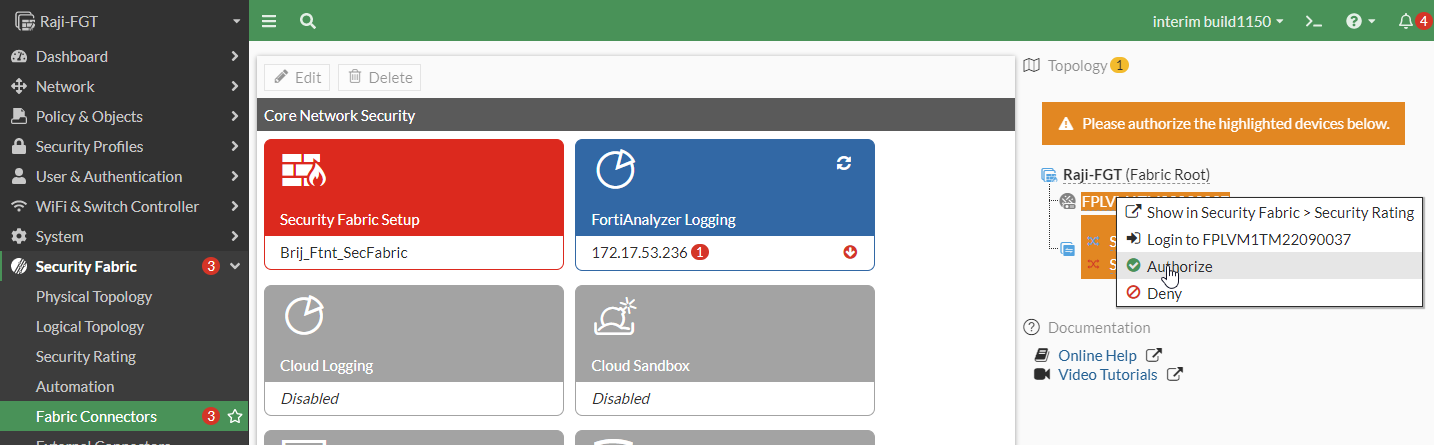
Task: Select the Security Fabric Setup card
Action: point(414,204)
